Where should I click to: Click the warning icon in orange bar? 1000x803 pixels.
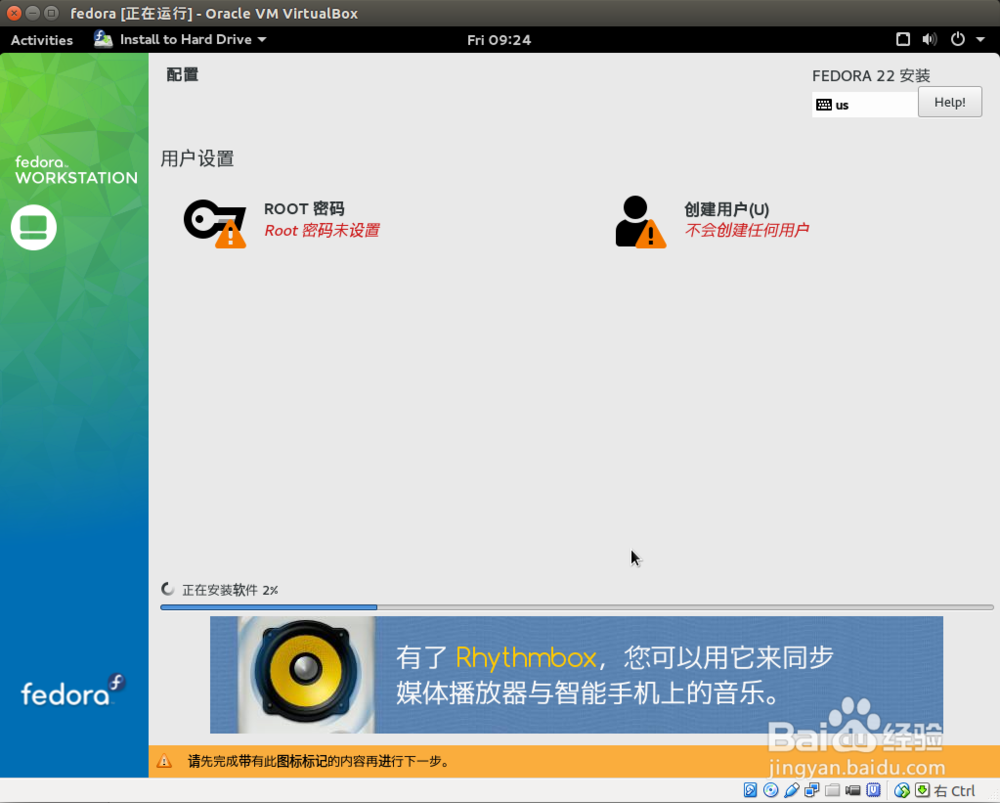click(x=165, y=761)
